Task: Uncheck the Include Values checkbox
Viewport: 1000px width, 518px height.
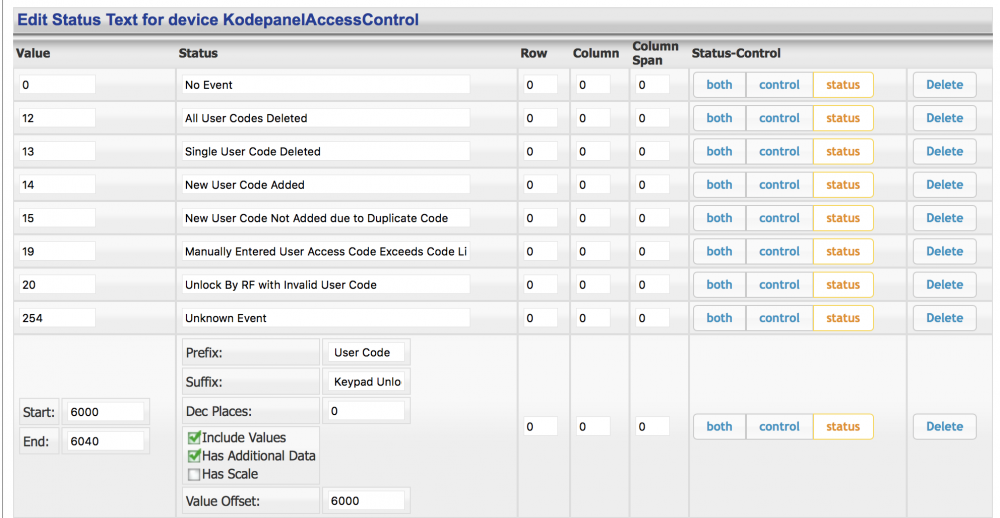Action: (194, 438)
